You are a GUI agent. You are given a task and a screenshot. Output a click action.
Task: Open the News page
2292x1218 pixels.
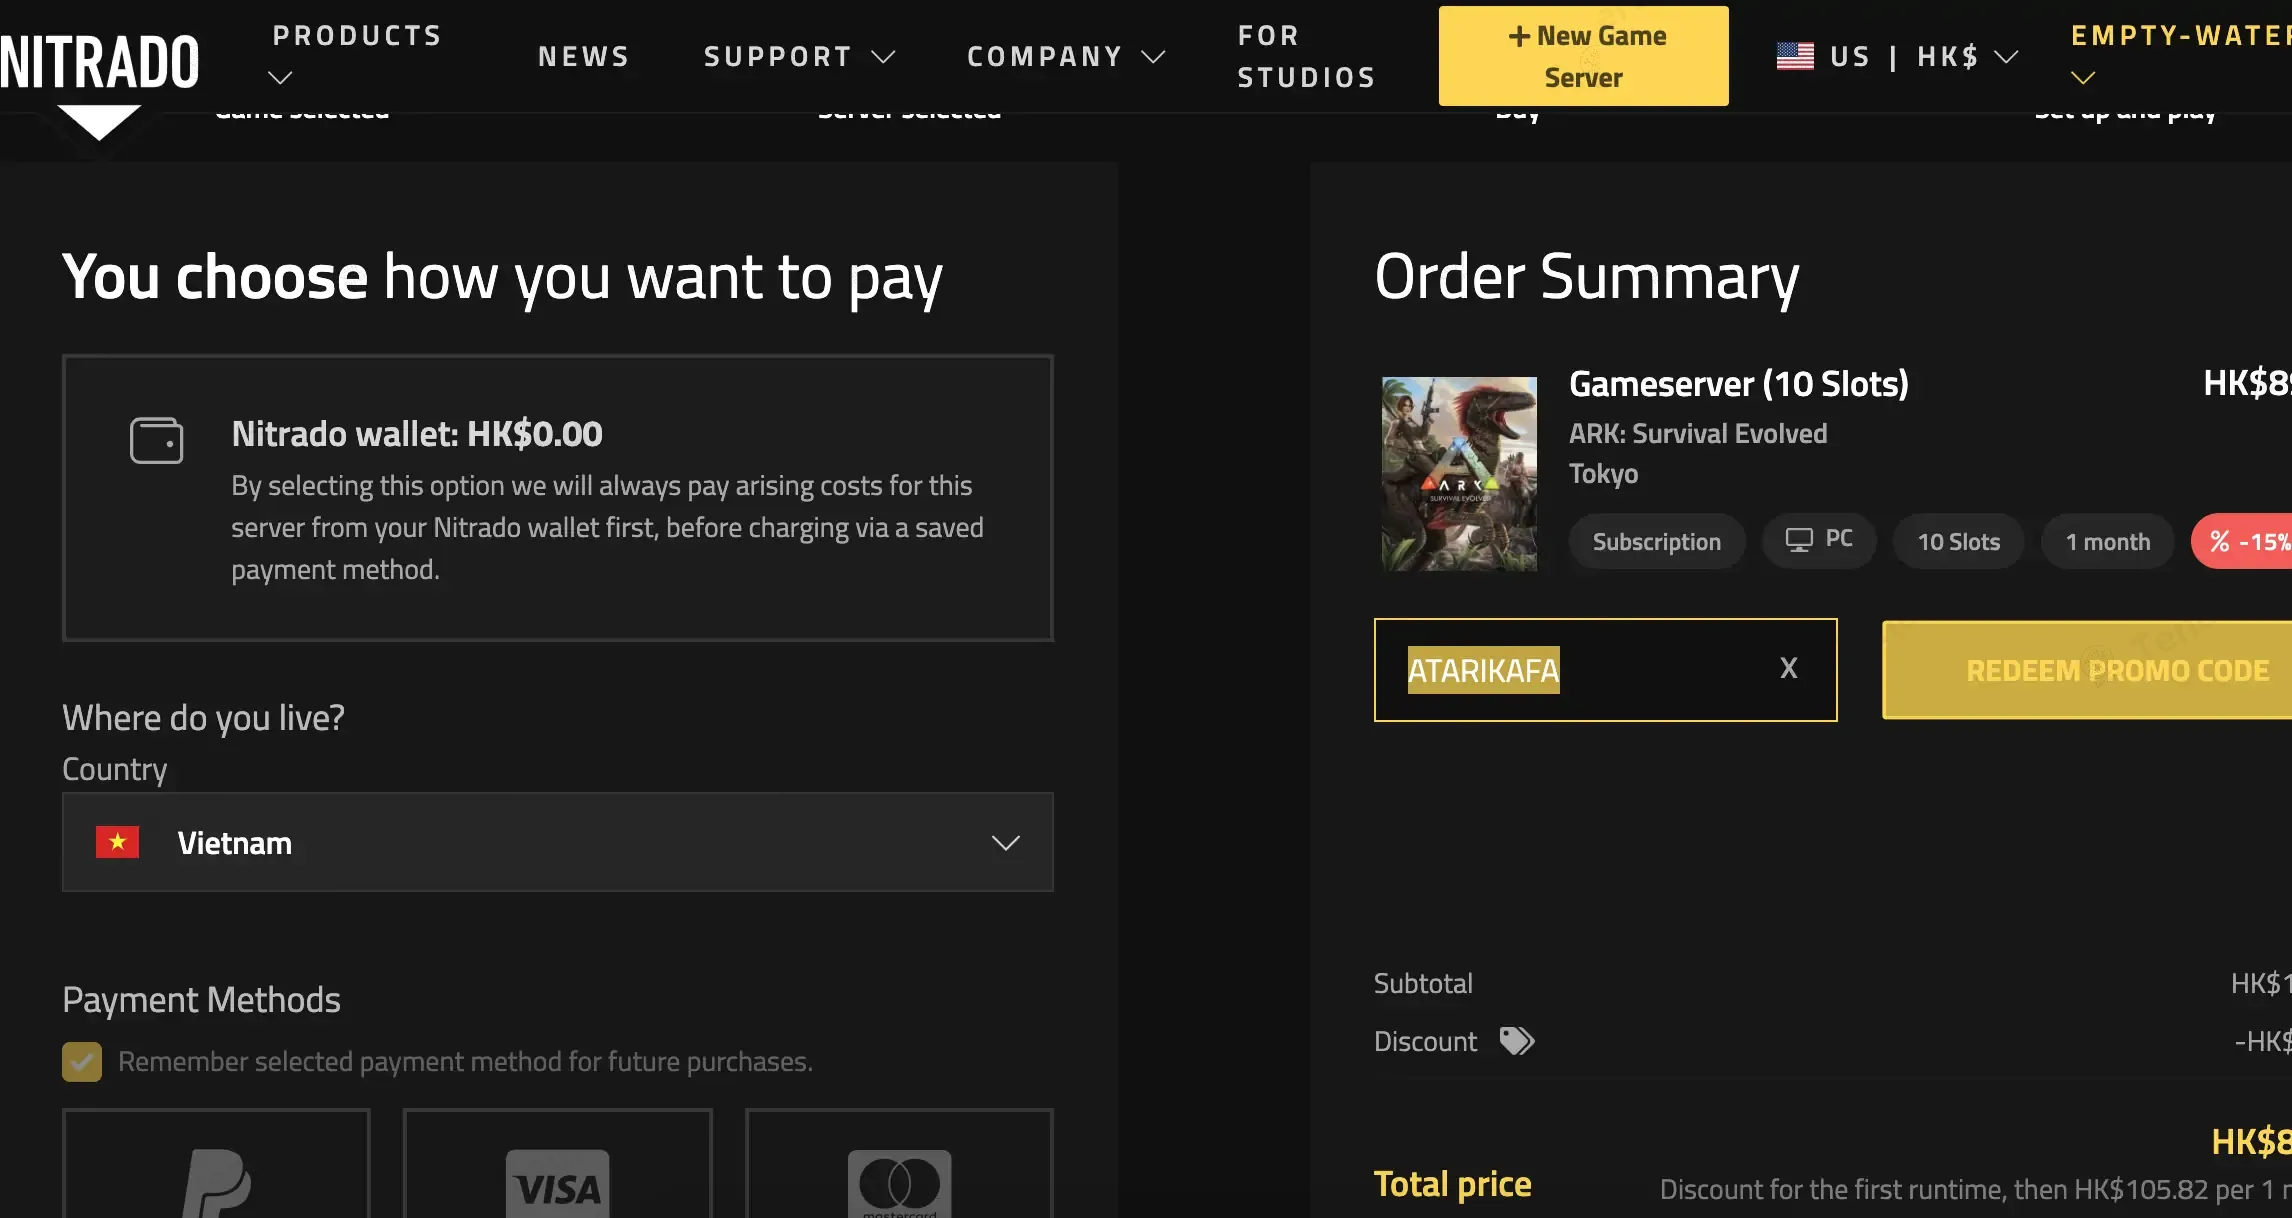tap(584, 56)
